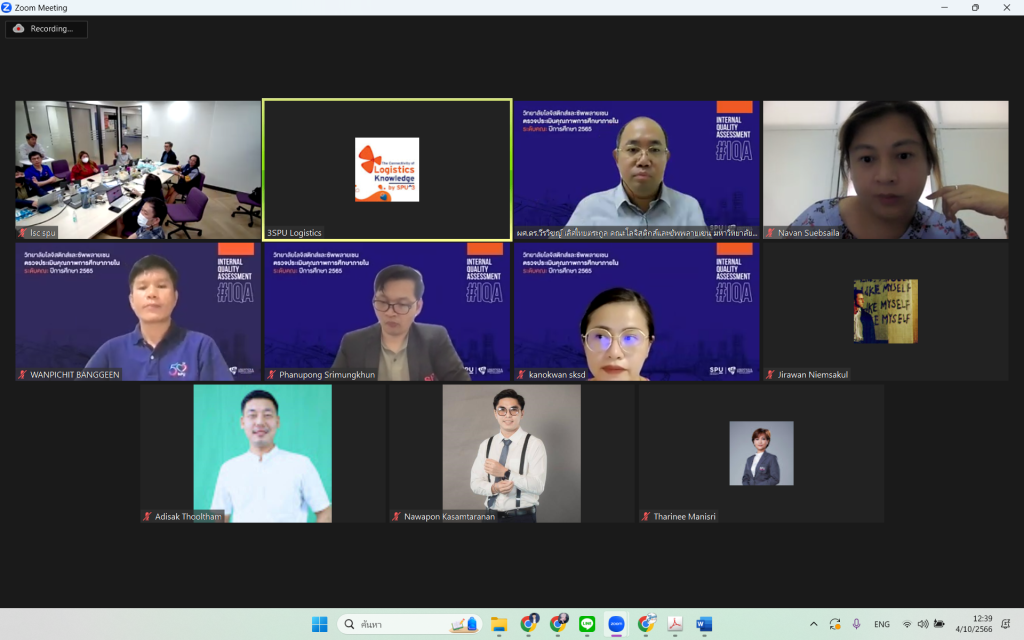Open Adobe Acrobat from the taskbar
Viewport: 1024px width, 640px height.
[x=675, y=624]
